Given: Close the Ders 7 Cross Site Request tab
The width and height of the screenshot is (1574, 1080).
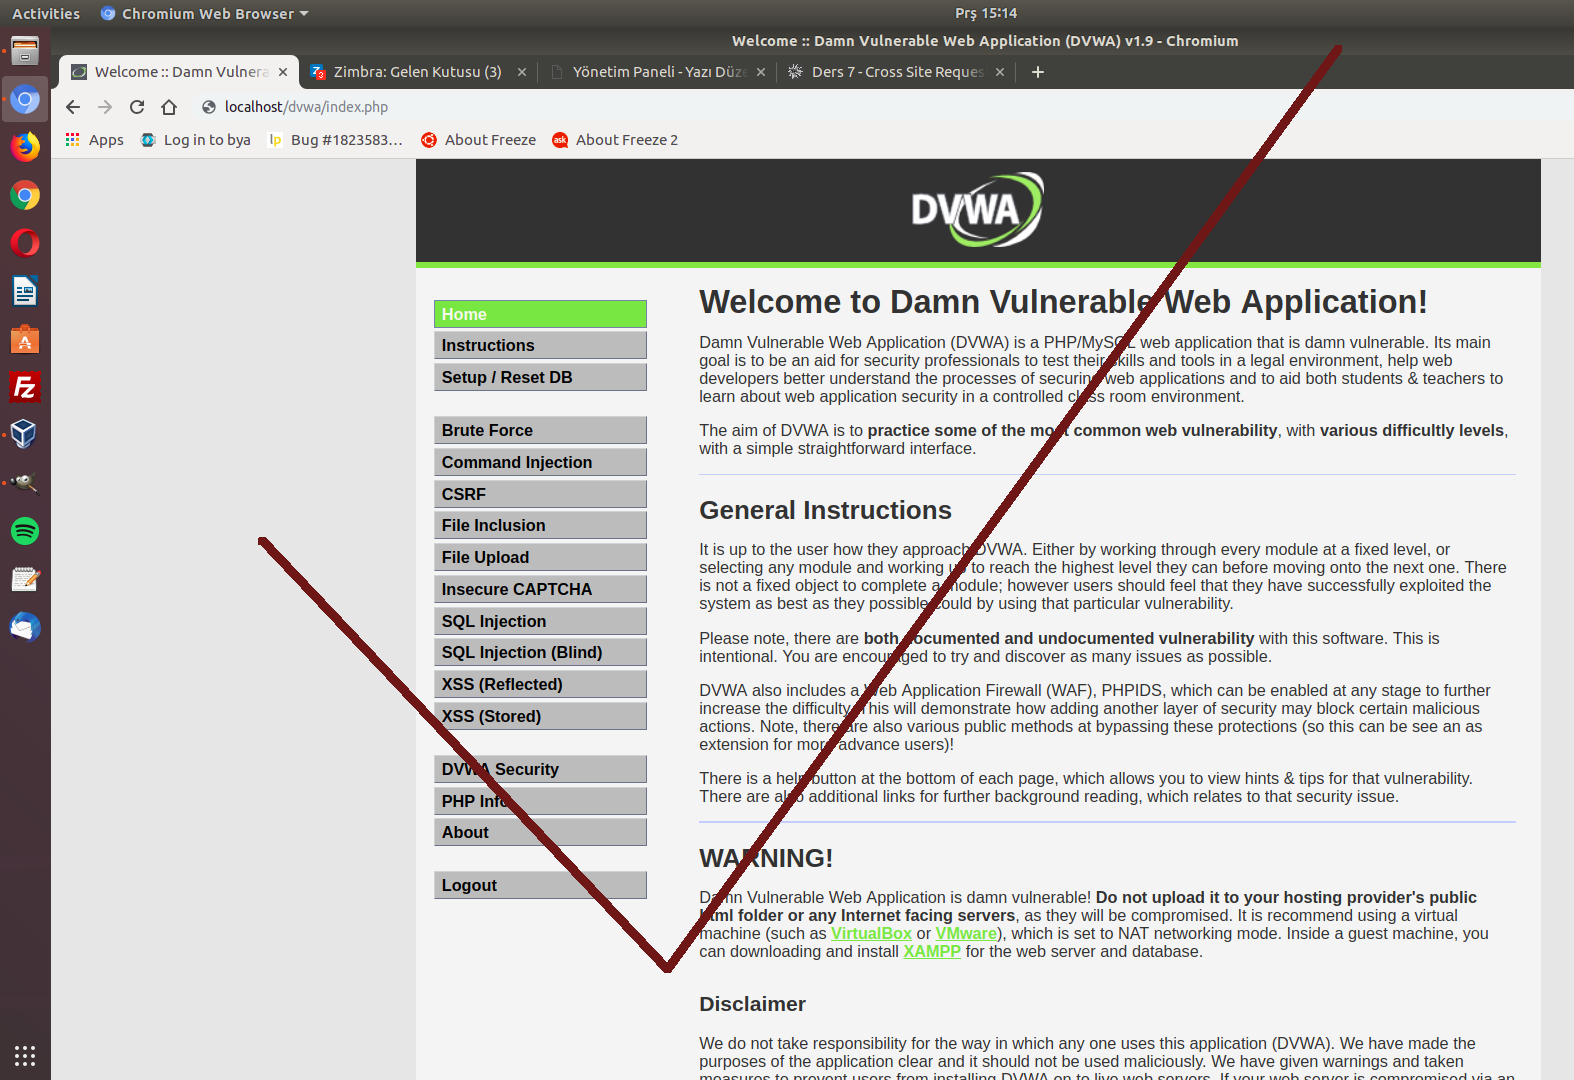Looking at the screenshot, I should 1000,72.
